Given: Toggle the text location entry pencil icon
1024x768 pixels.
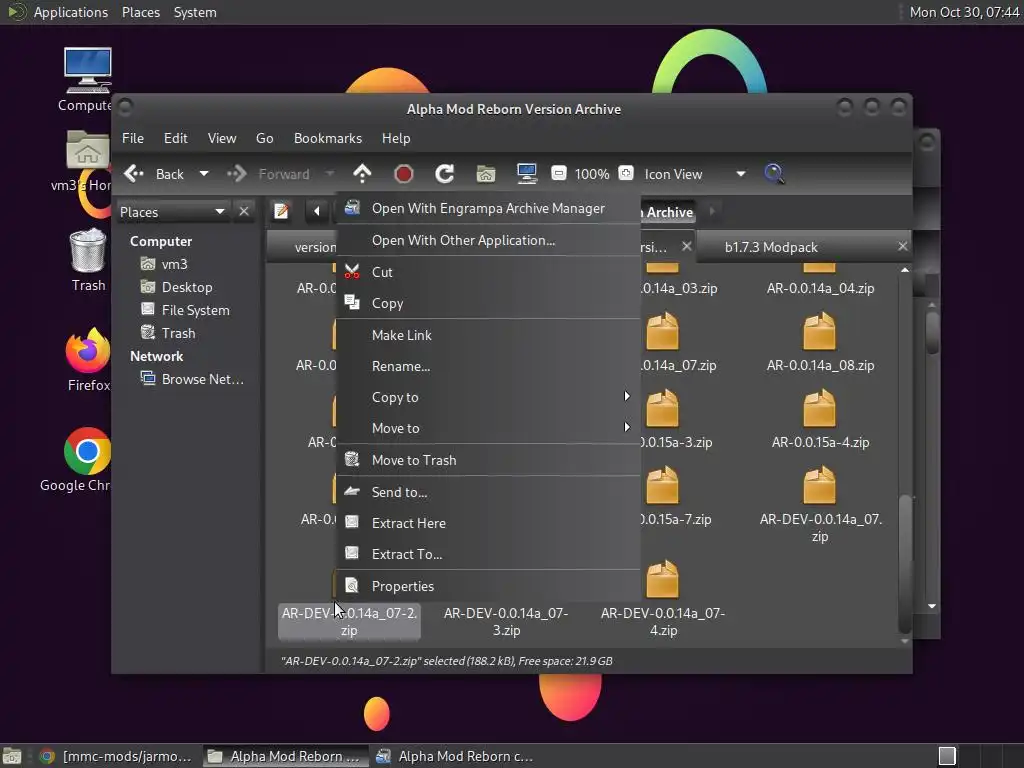Looking at the screenshot, I should click(x=281, y=211).
